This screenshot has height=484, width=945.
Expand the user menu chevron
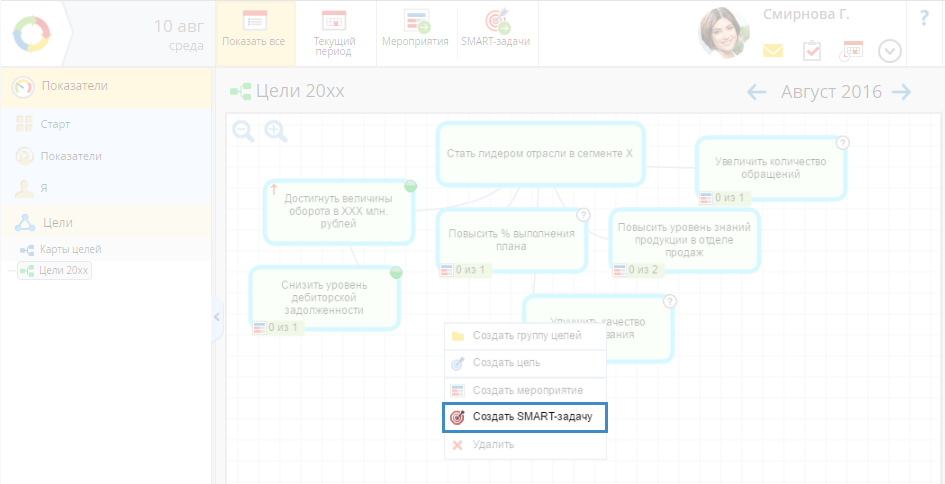[890, 51]
